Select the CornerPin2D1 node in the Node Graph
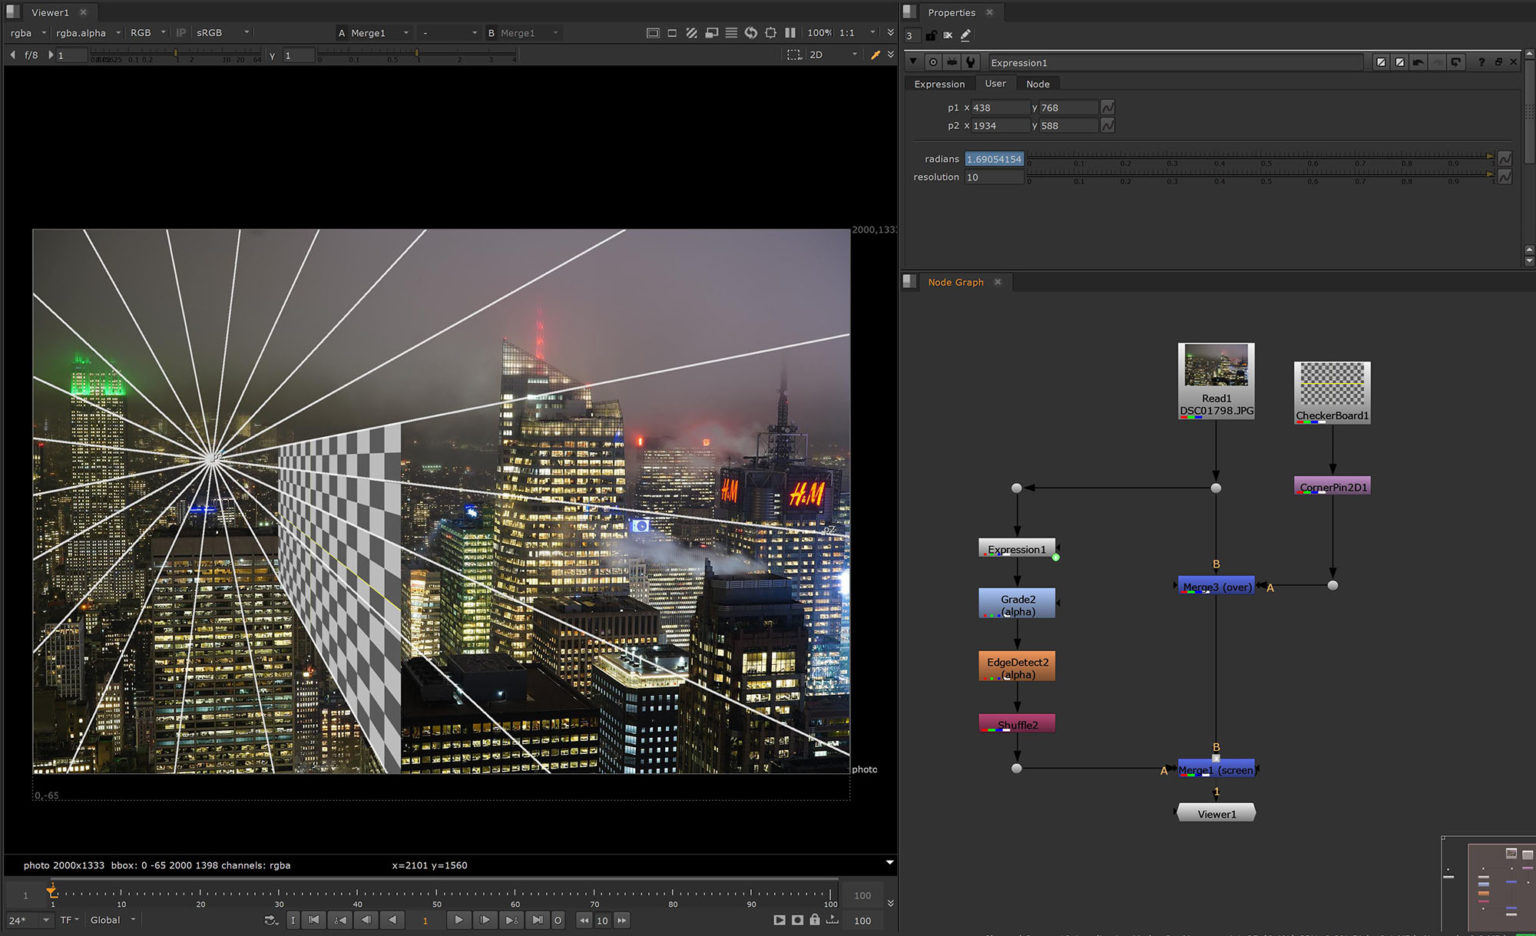Viewport: 1536px width, 936px height. coord(1331,485)
